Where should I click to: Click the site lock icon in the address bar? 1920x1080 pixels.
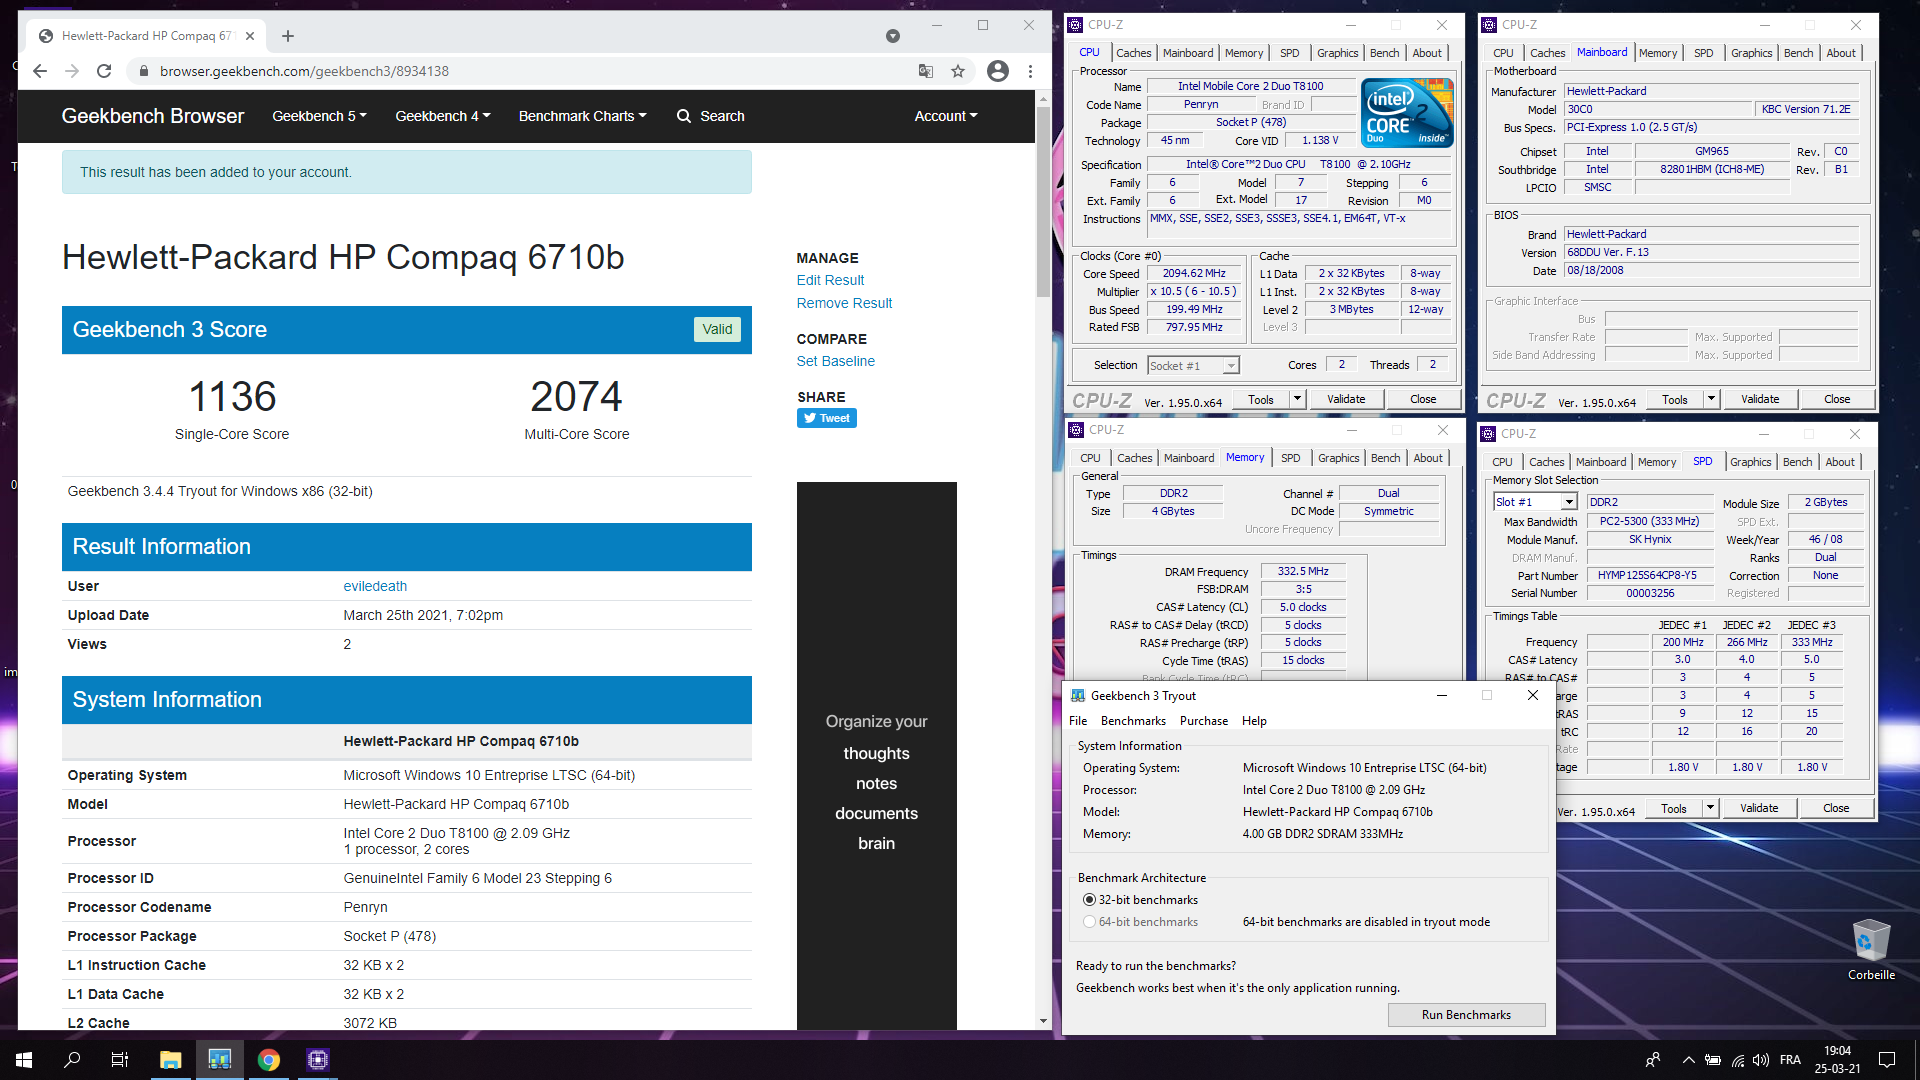pyautogui.click(x=143, y=71)
